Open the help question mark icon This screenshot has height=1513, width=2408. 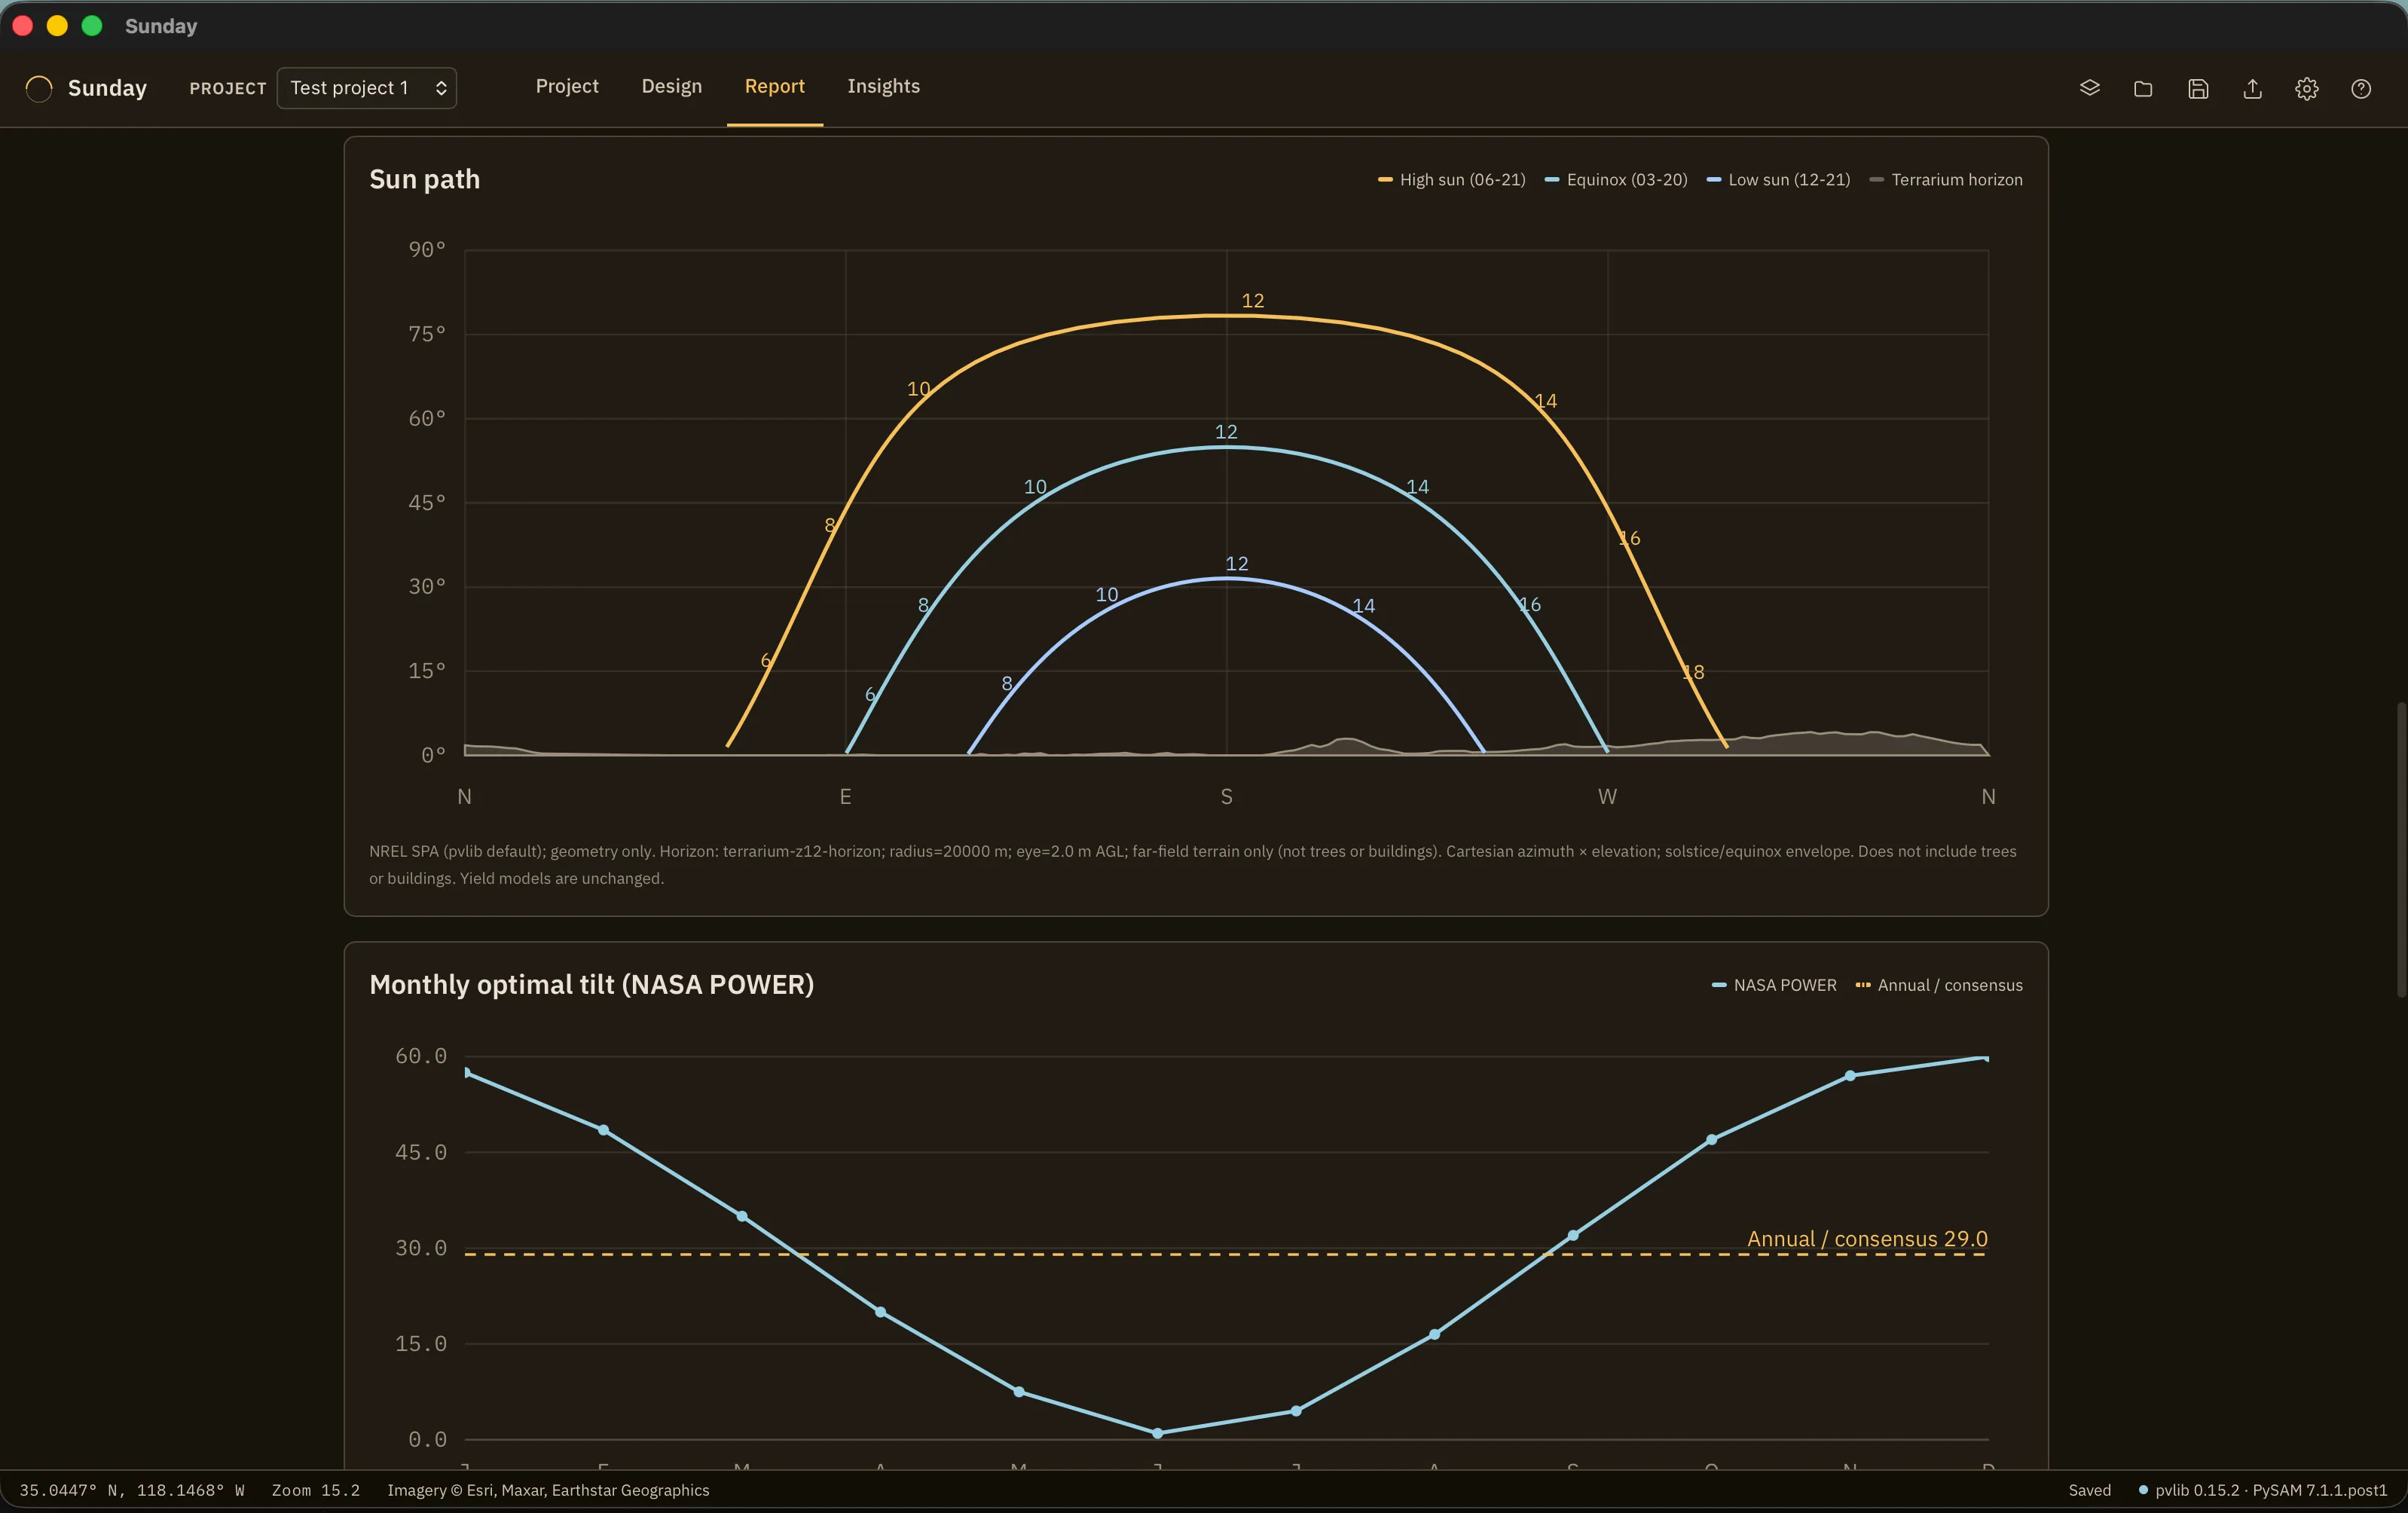click(2361, 88)
